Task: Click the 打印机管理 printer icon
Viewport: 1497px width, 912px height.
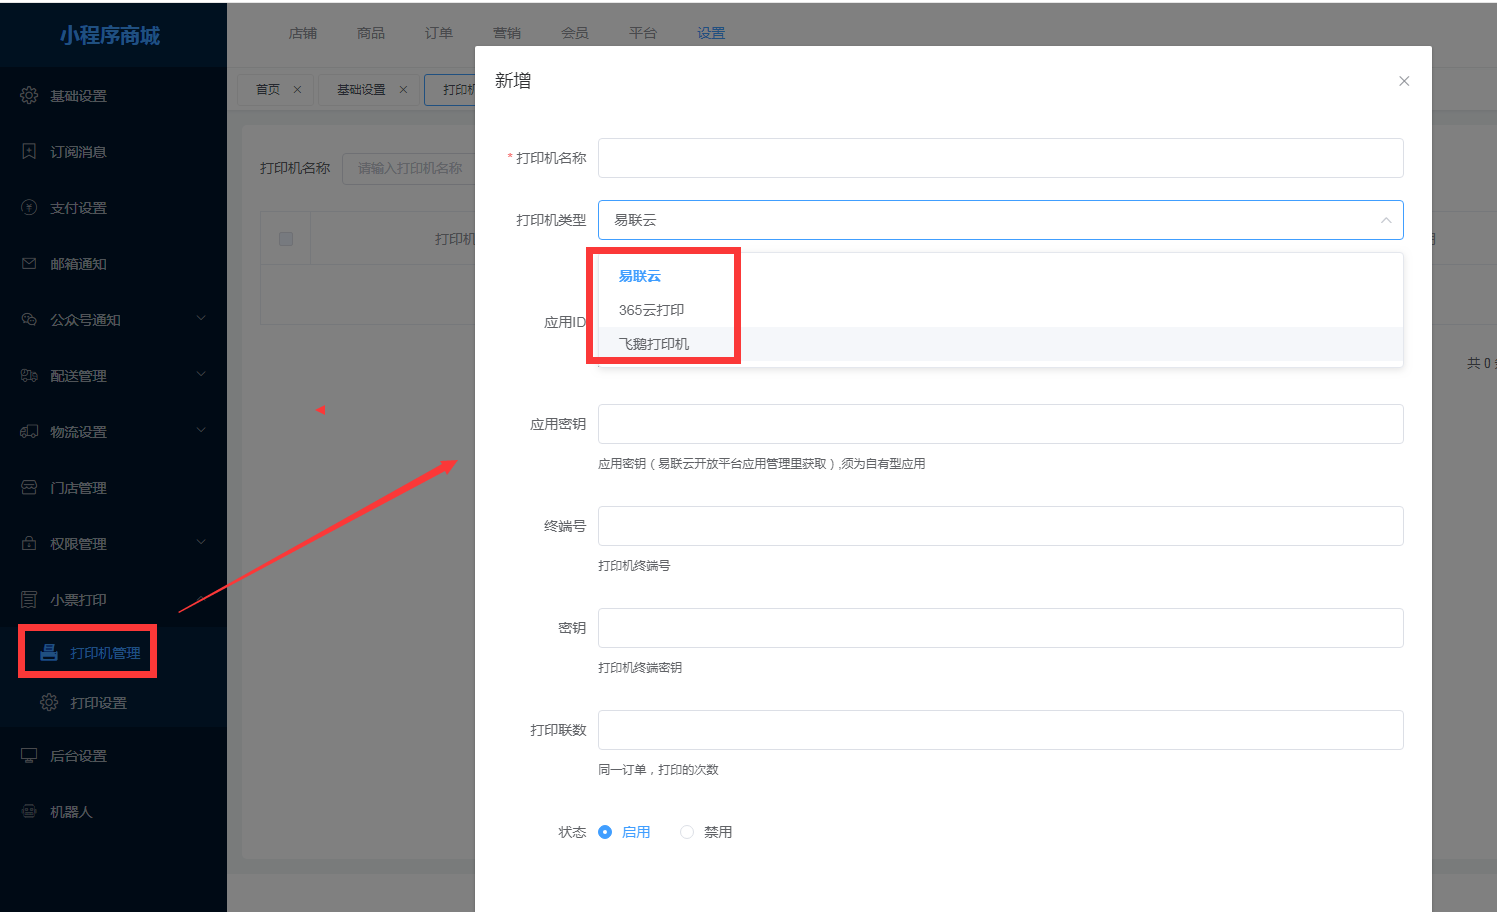Action: coord(49,652)
